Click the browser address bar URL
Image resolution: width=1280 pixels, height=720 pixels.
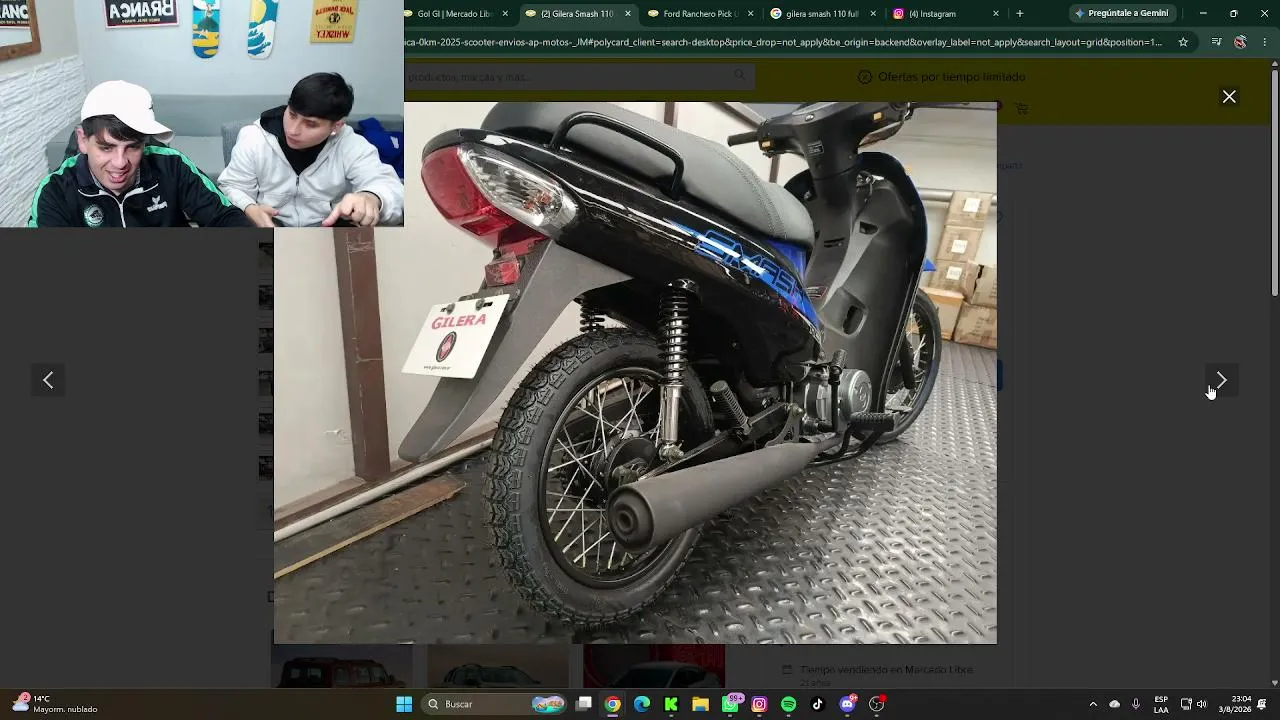point(783,42)
